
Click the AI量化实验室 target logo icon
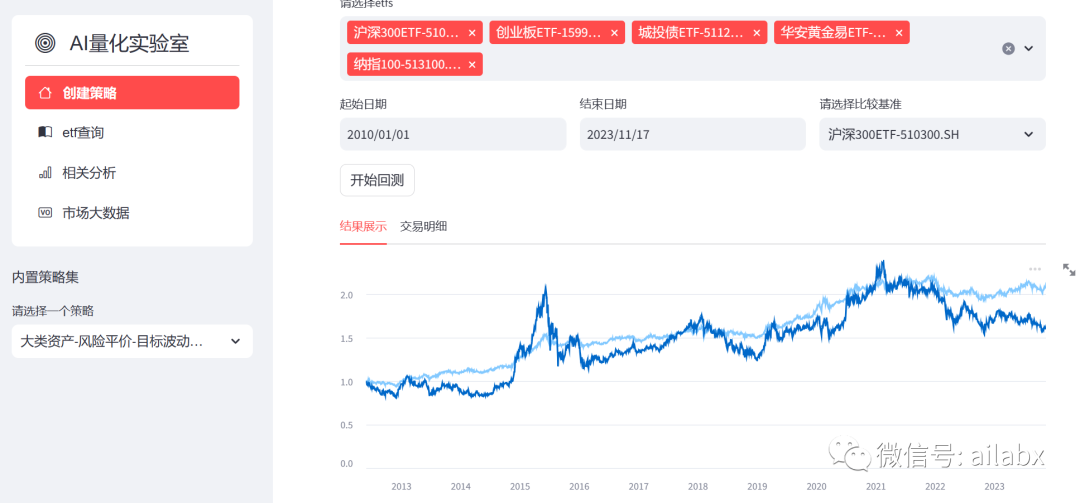click(45, 43)
